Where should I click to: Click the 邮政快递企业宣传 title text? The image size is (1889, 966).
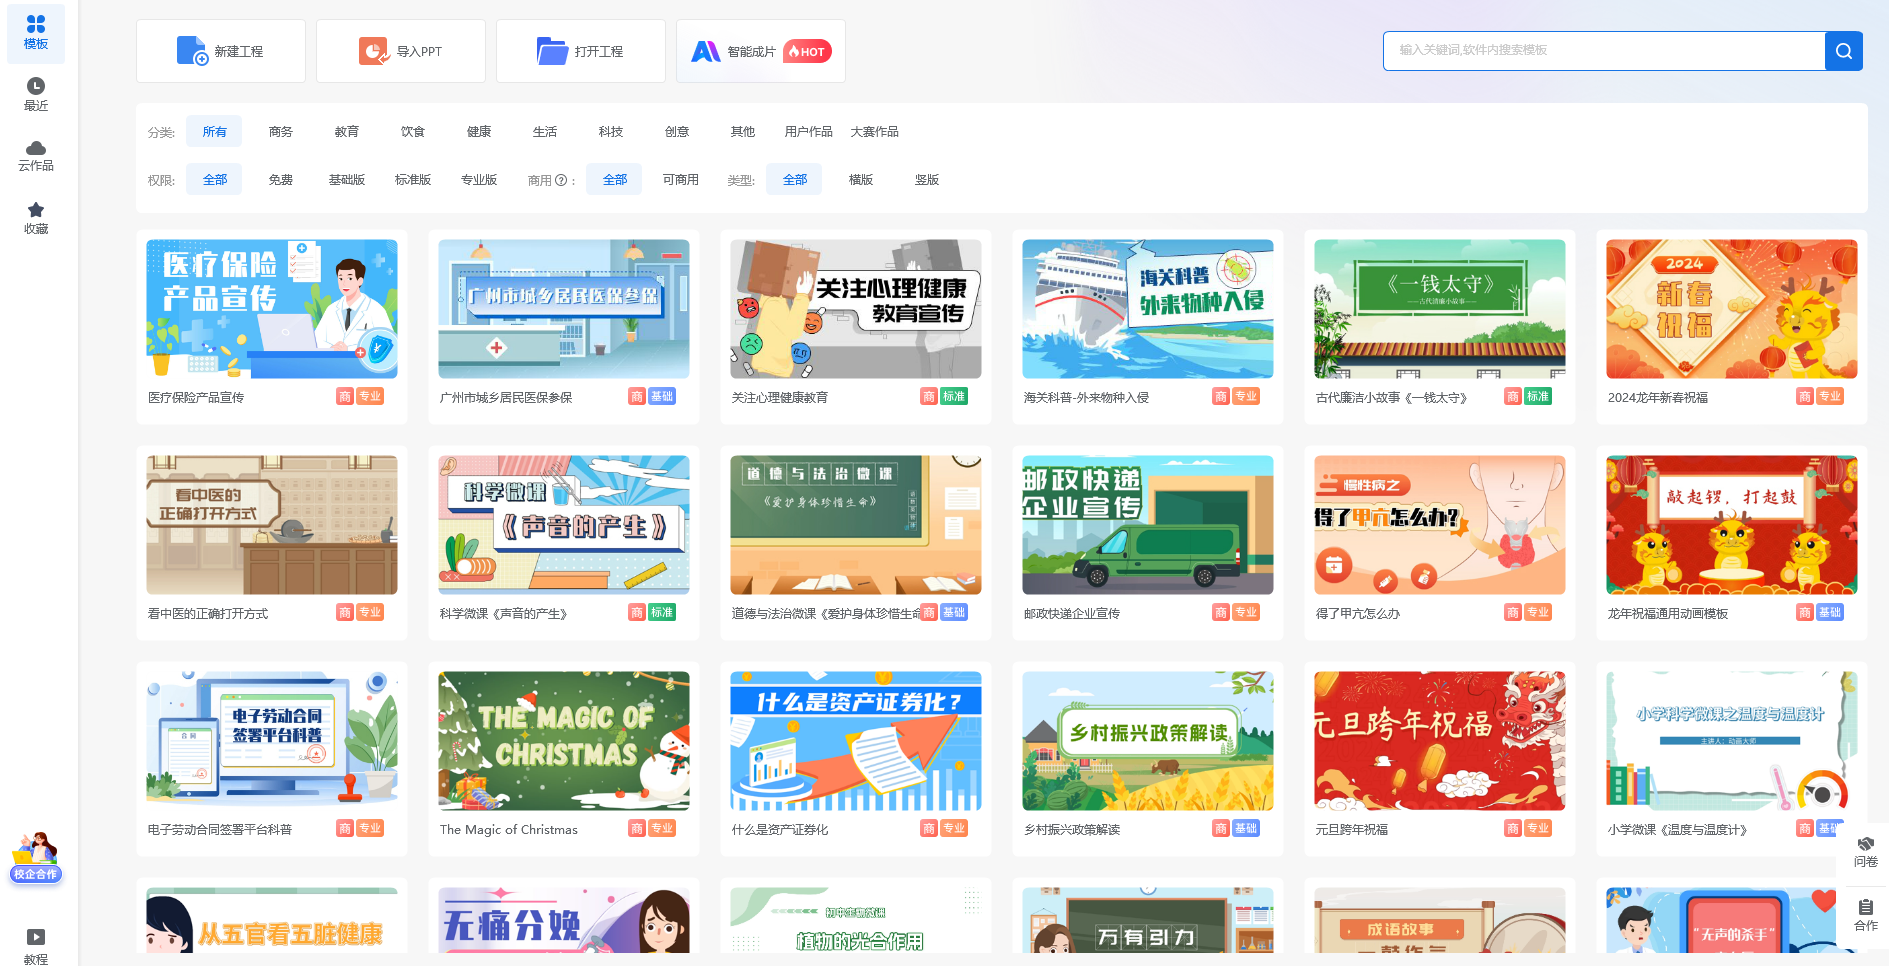tap(1072, 614)
